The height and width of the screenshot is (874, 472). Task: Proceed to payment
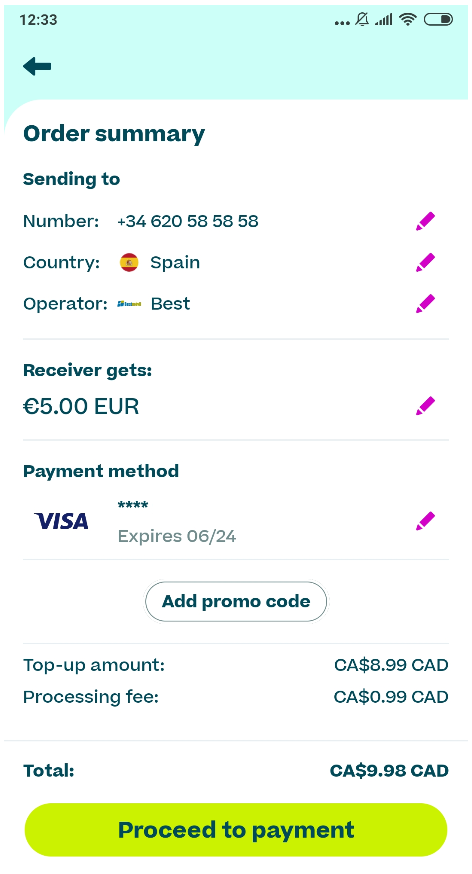(236, 830)
